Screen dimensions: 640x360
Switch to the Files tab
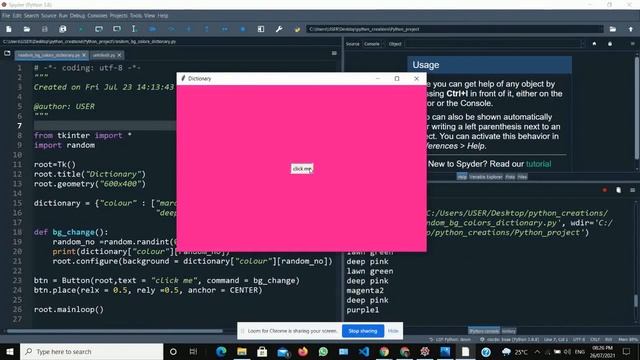pyautogui.click(x=522, y=177)
